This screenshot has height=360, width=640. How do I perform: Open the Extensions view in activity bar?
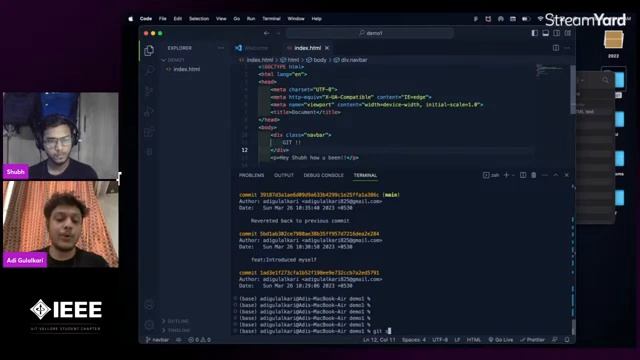tap(149, 132)
